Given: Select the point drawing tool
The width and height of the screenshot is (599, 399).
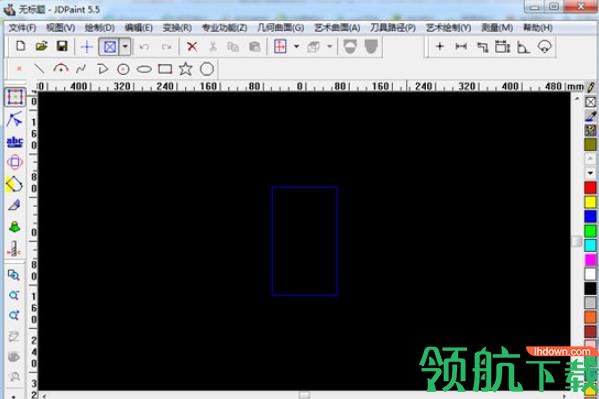Looking at the screenshot, I should point(19,69).
